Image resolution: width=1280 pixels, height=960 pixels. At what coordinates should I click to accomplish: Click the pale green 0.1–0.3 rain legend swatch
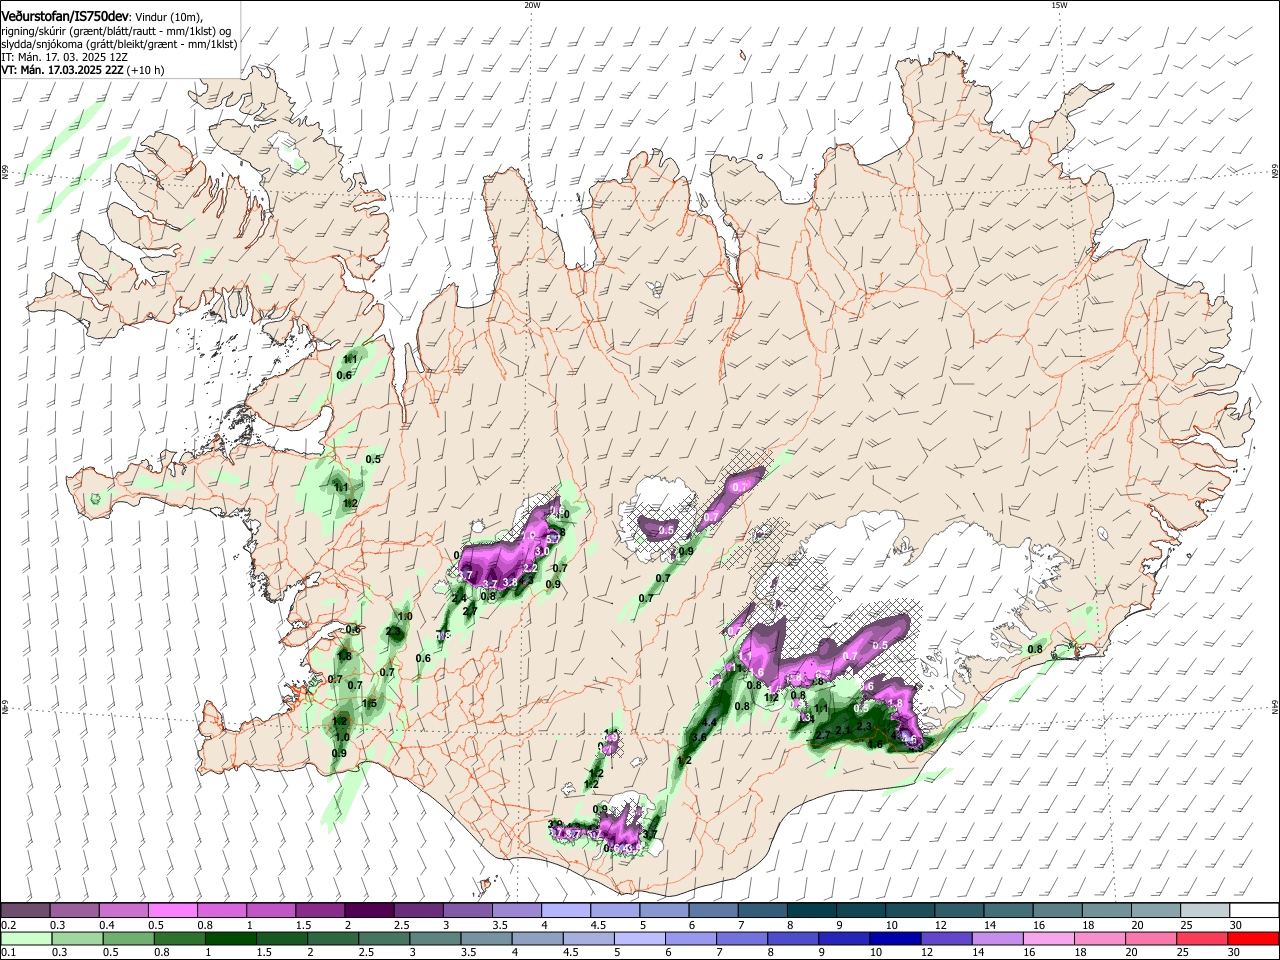click(25, 938)
